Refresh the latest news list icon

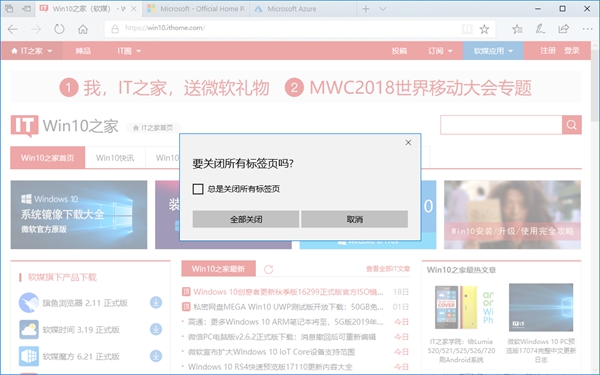pyautogui.click(x=269, y=269)
